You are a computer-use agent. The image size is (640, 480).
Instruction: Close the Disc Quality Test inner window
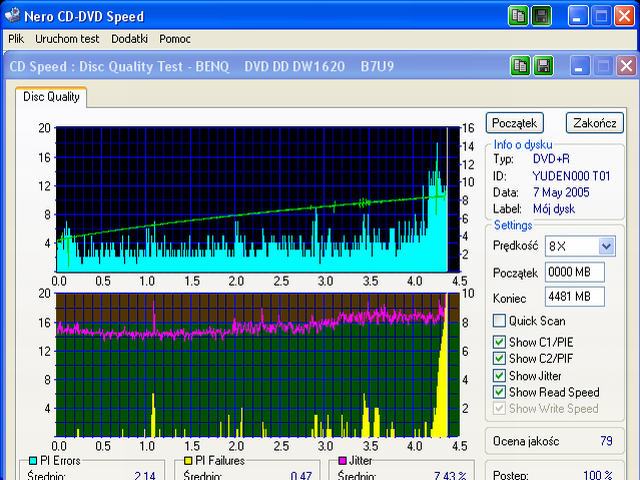[626, 66]
